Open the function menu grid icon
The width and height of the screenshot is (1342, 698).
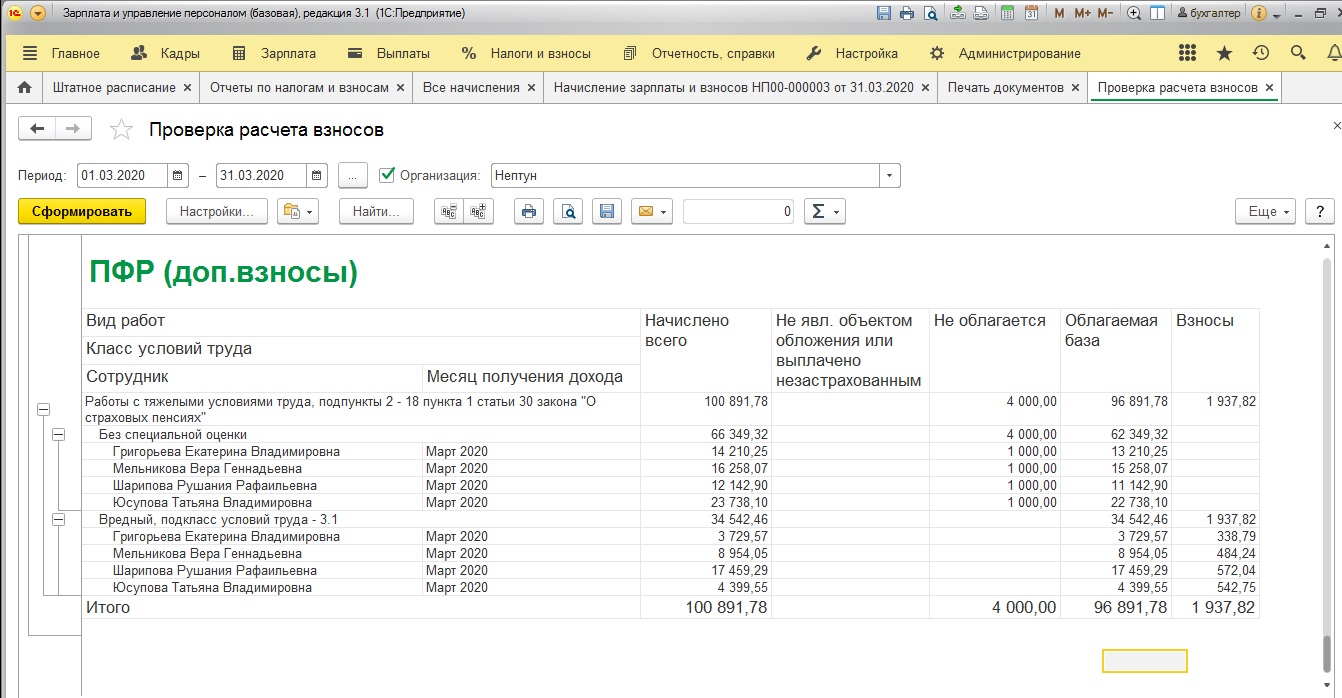1188,53
